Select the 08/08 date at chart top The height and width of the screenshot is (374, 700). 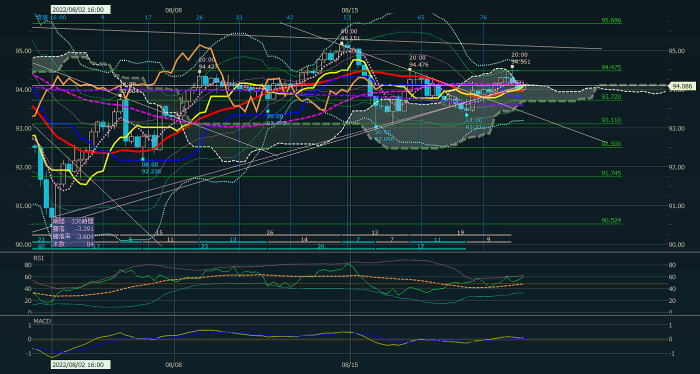click(173, 9)
